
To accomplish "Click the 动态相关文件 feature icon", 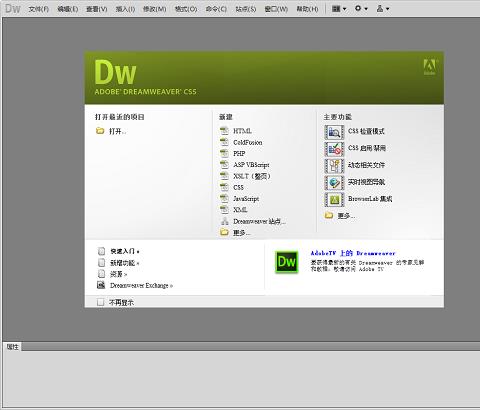I will point(334,166).
